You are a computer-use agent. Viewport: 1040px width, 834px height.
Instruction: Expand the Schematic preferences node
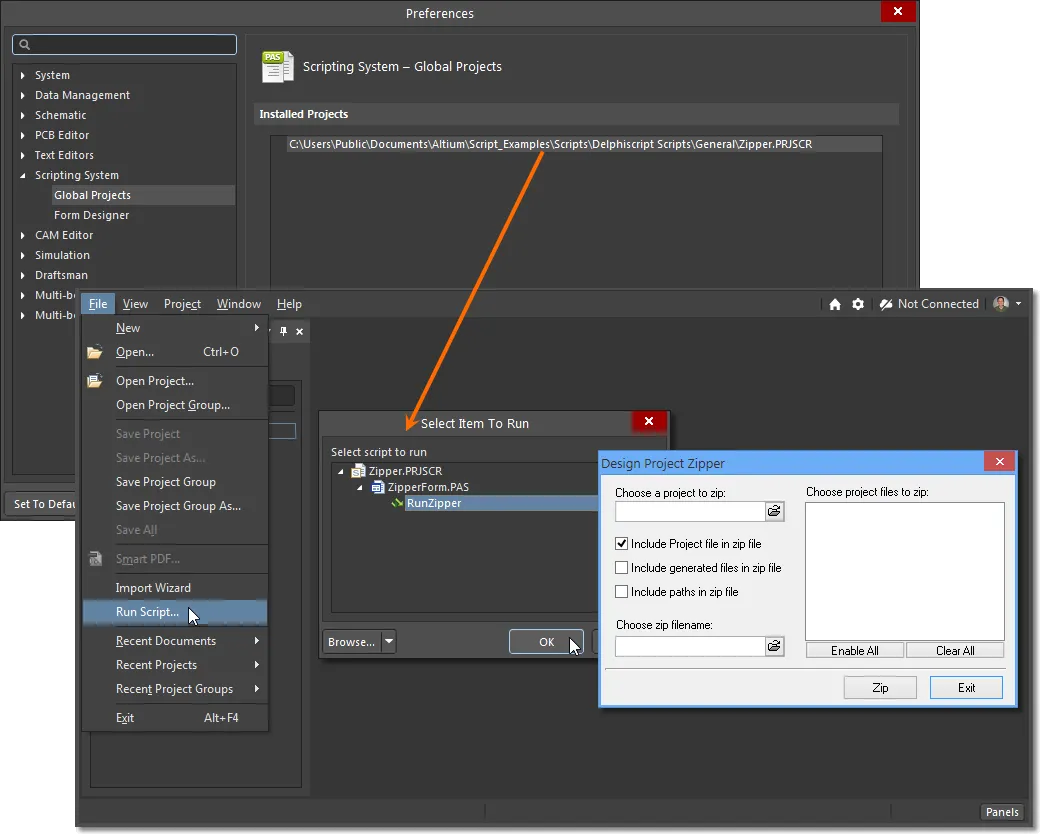coord(23,115)
